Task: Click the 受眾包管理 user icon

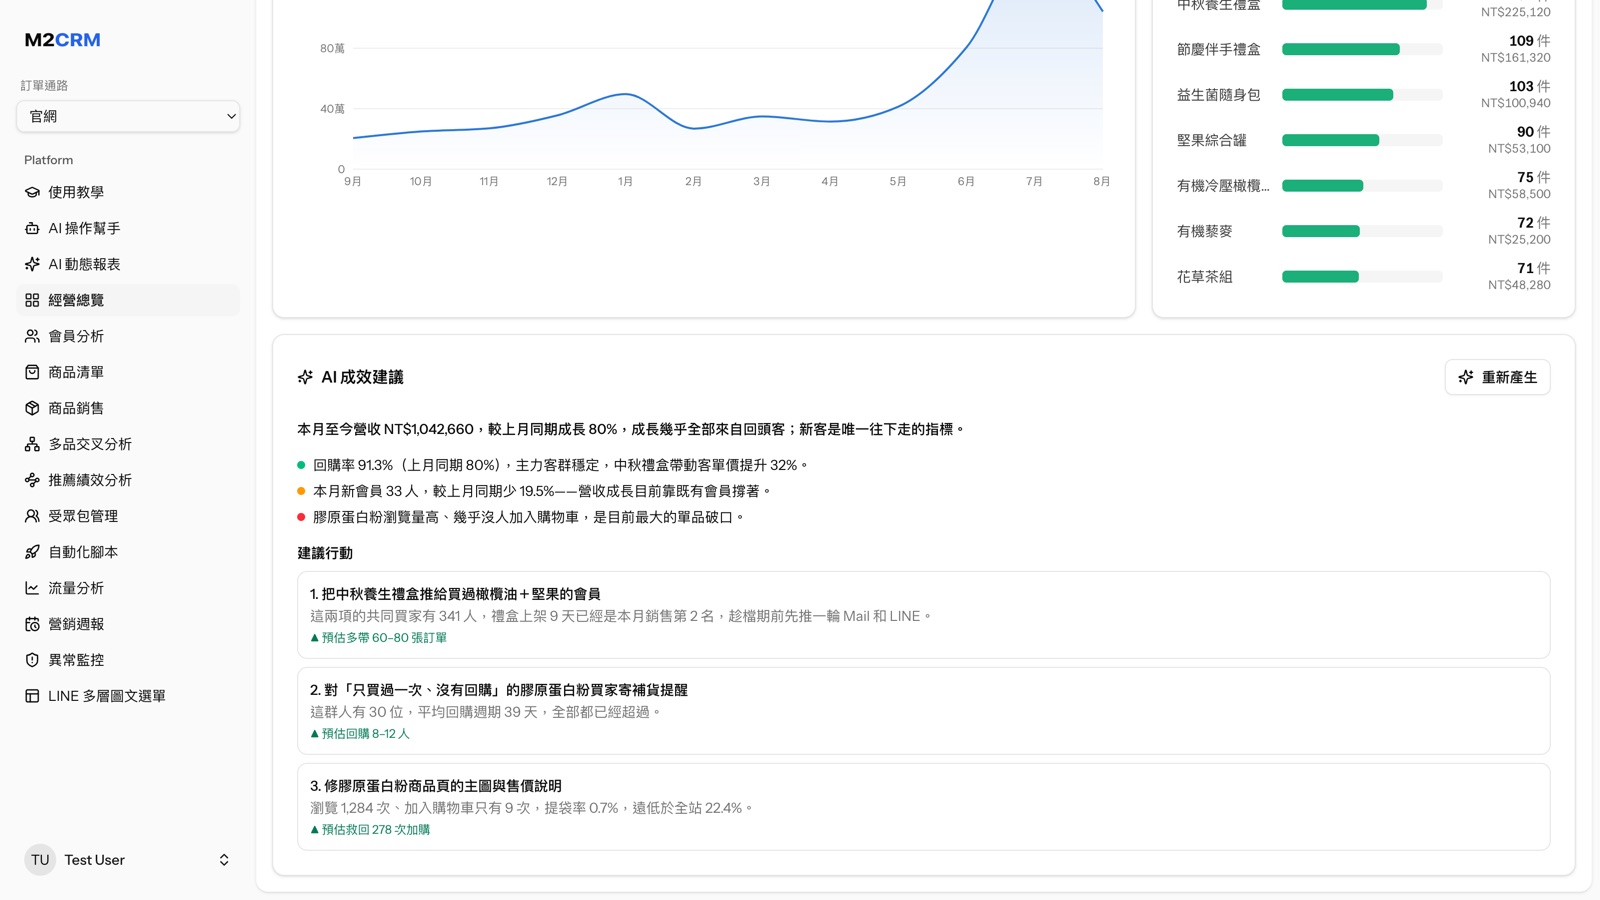Action: pos(32,516)
